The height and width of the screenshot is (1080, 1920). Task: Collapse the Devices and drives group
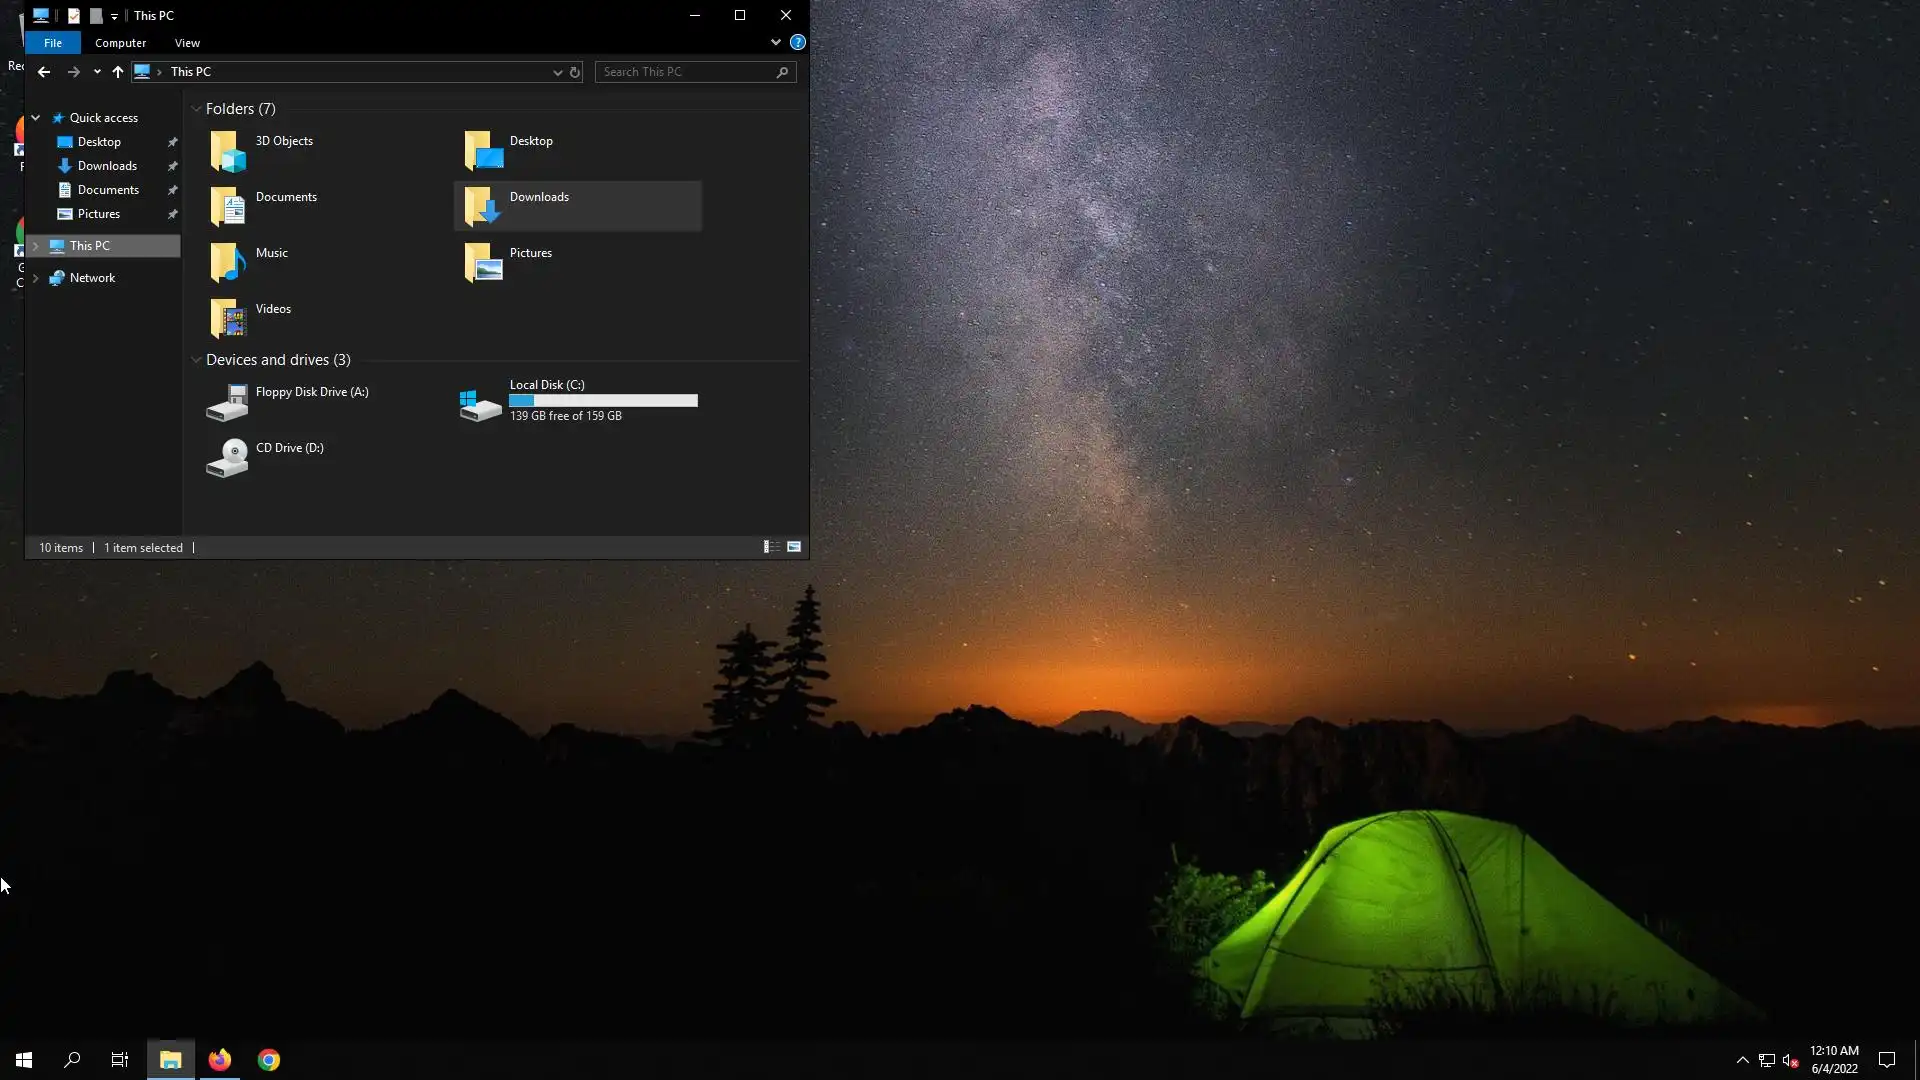coord(196,360)
